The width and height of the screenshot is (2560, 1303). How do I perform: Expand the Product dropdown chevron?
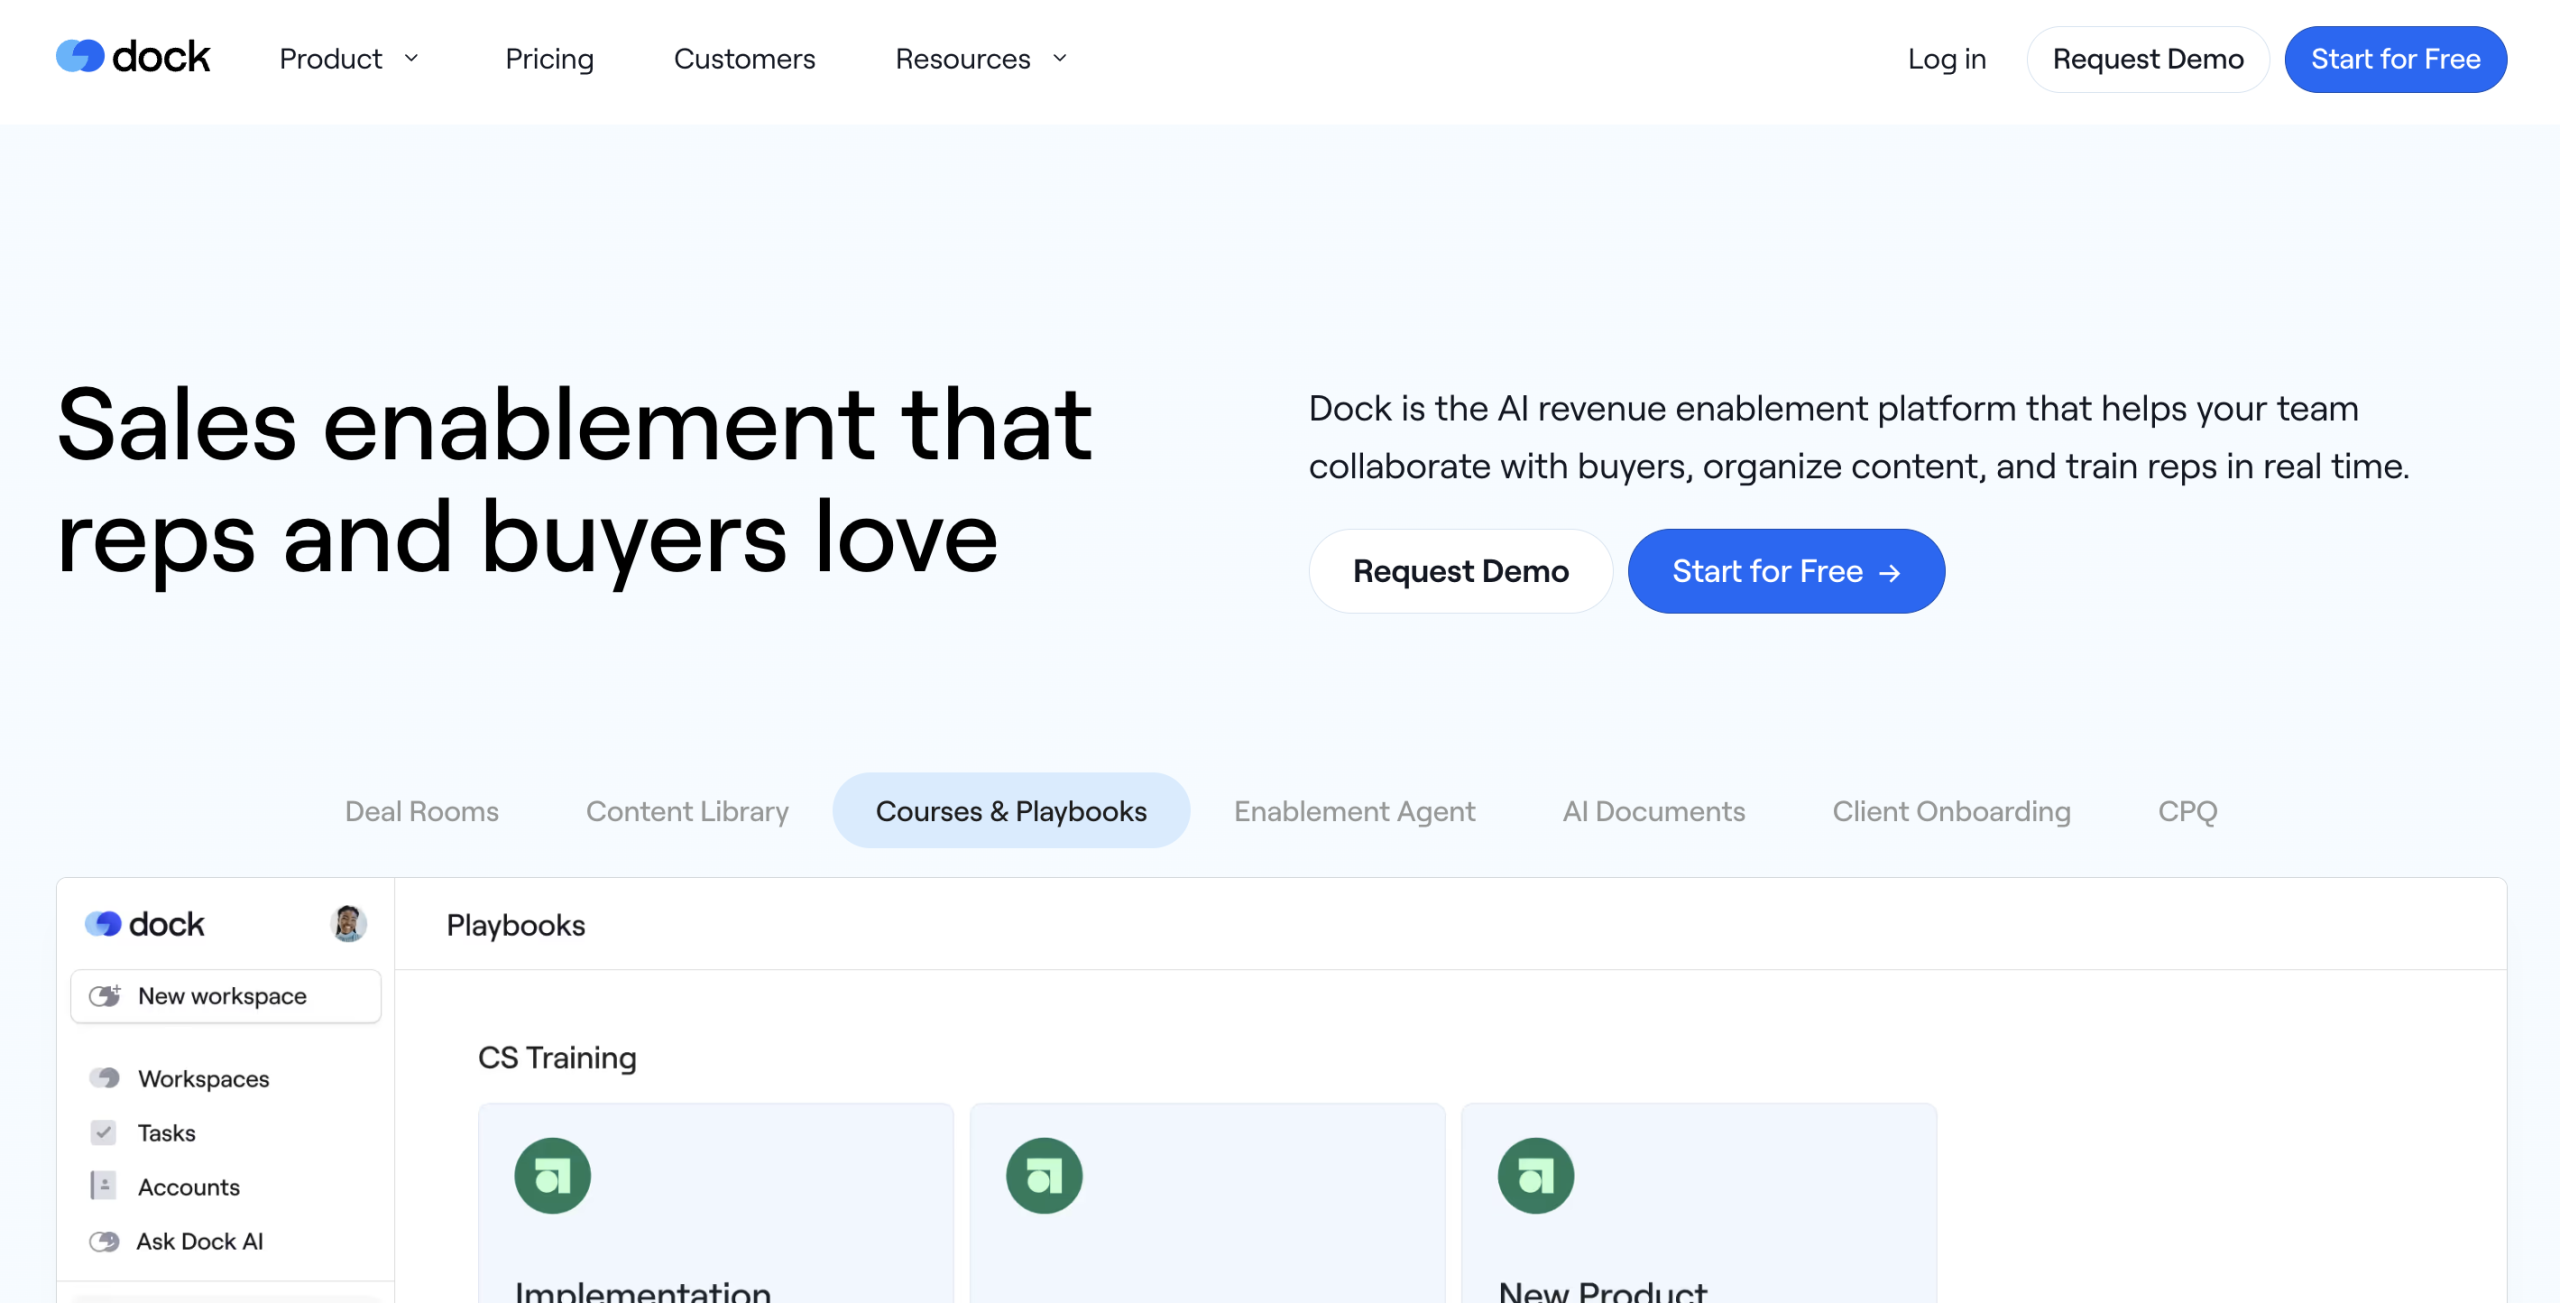click(411, 58)
